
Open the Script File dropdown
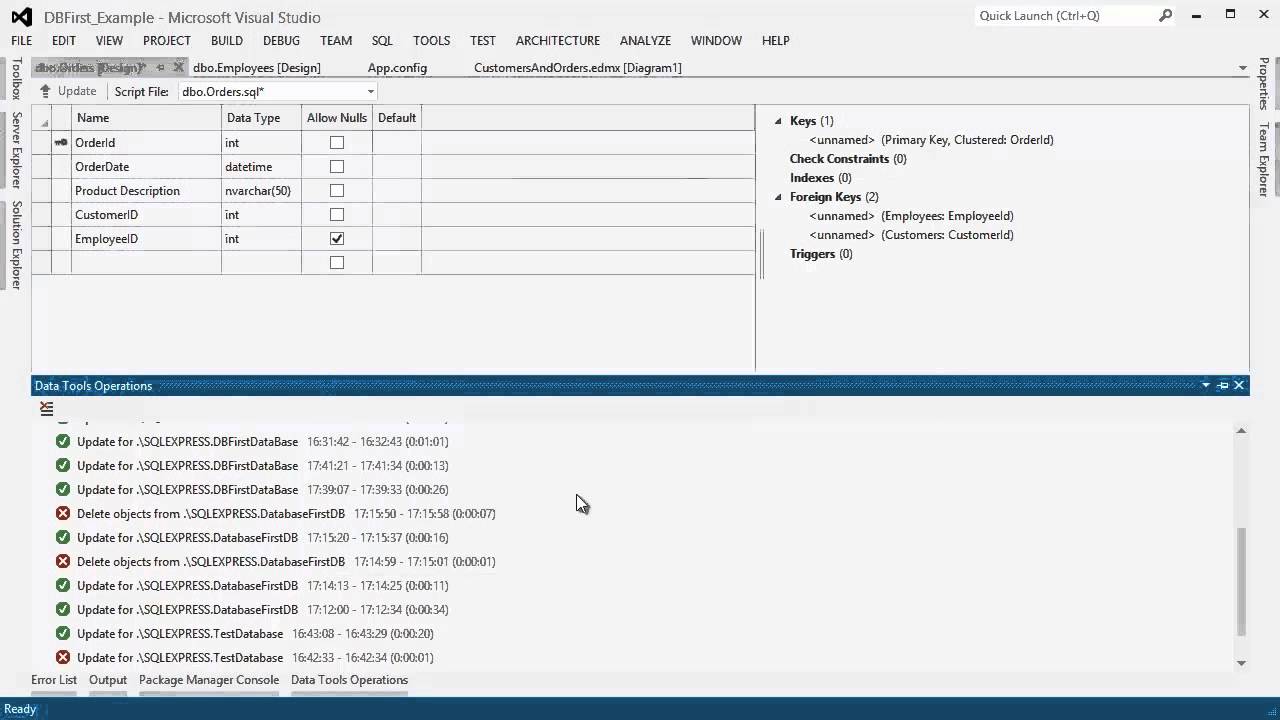click(x=370, y=92)
